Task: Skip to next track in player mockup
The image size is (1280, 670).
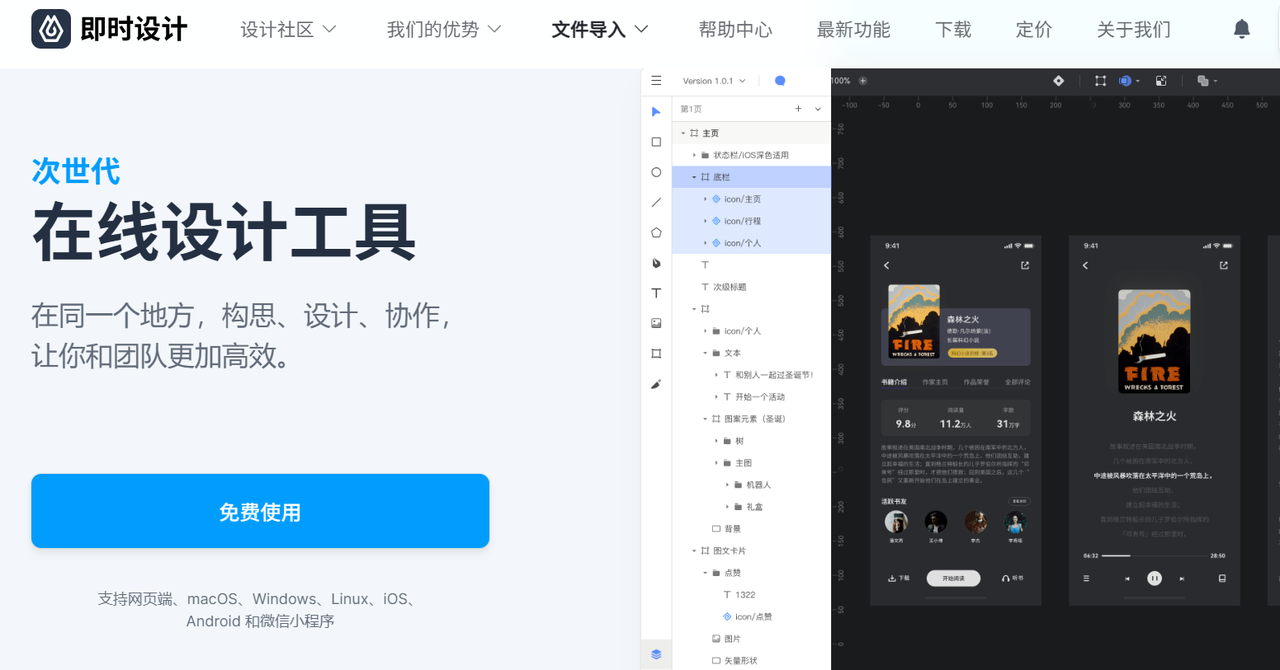Action: pyautogui.click(x=1182, y=578)
